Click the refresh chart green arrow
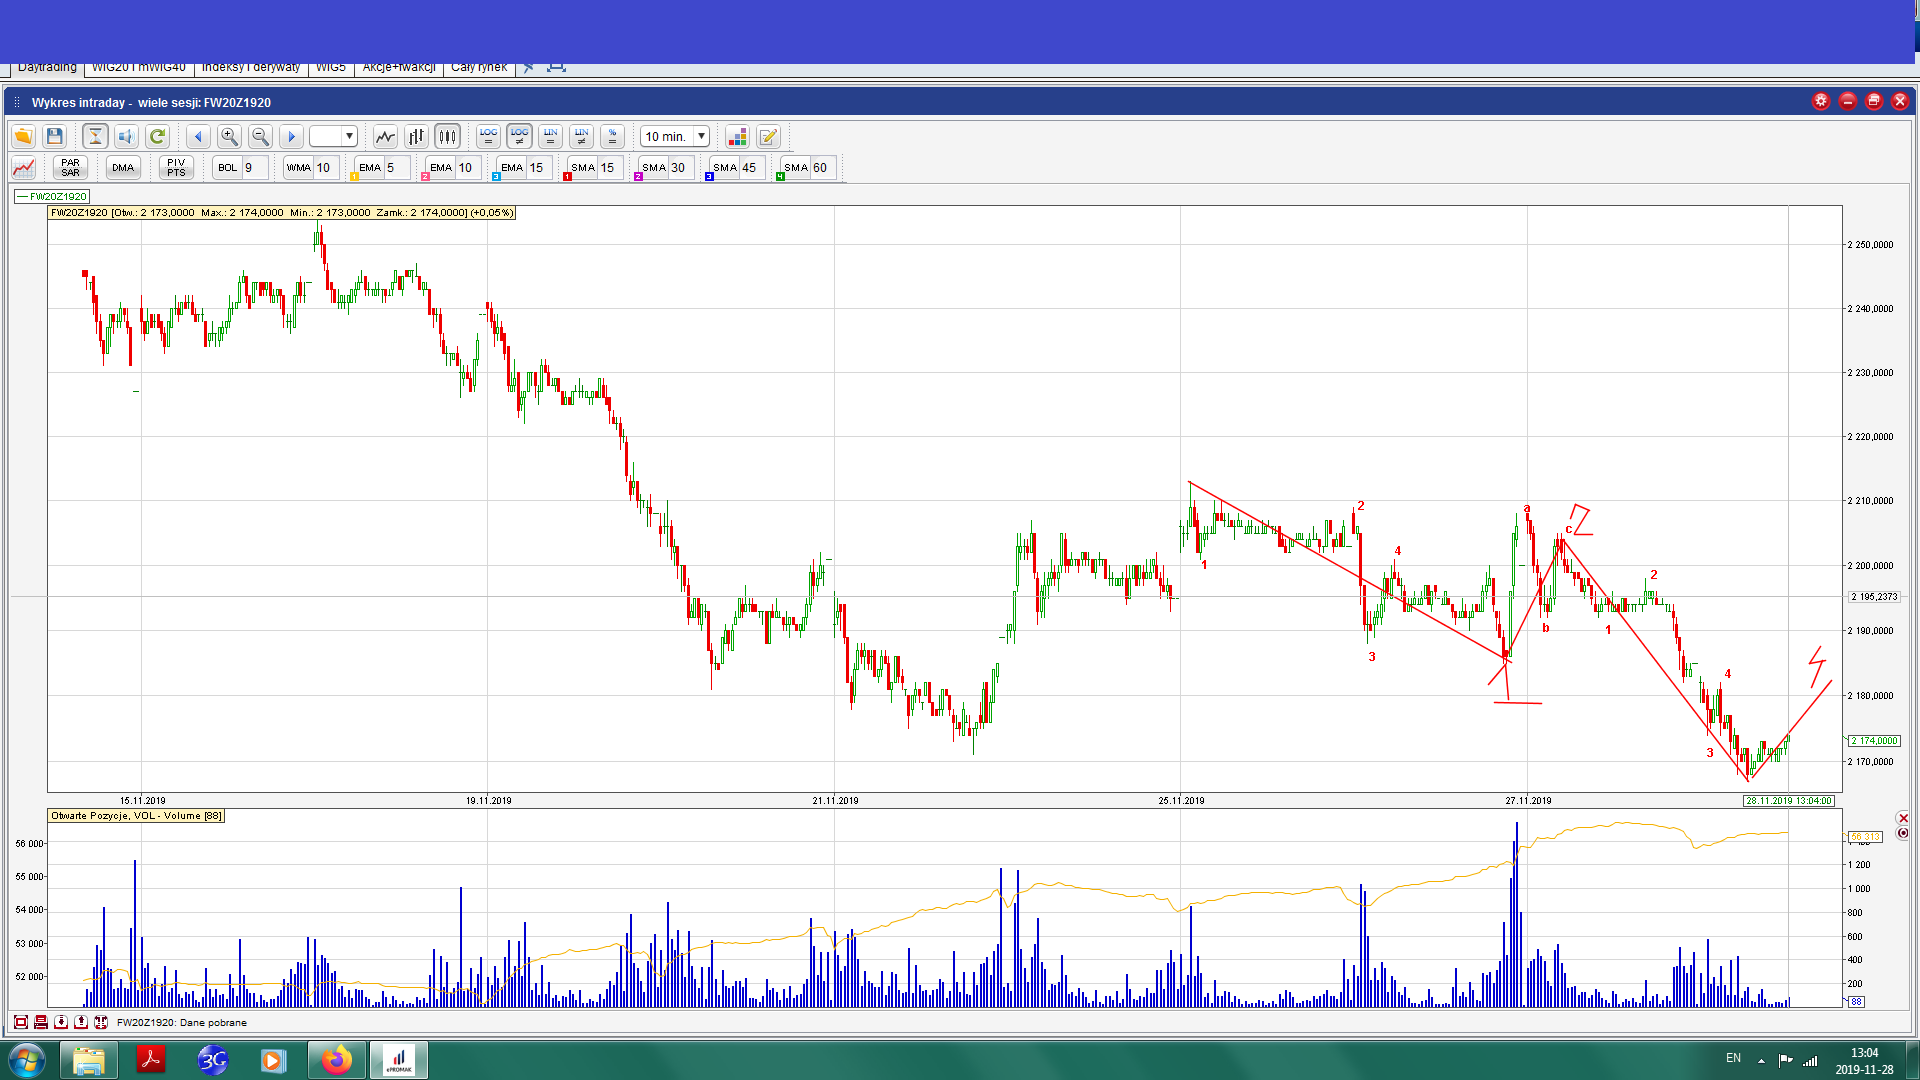1920x1080 pixels. [x=157, y=137]
